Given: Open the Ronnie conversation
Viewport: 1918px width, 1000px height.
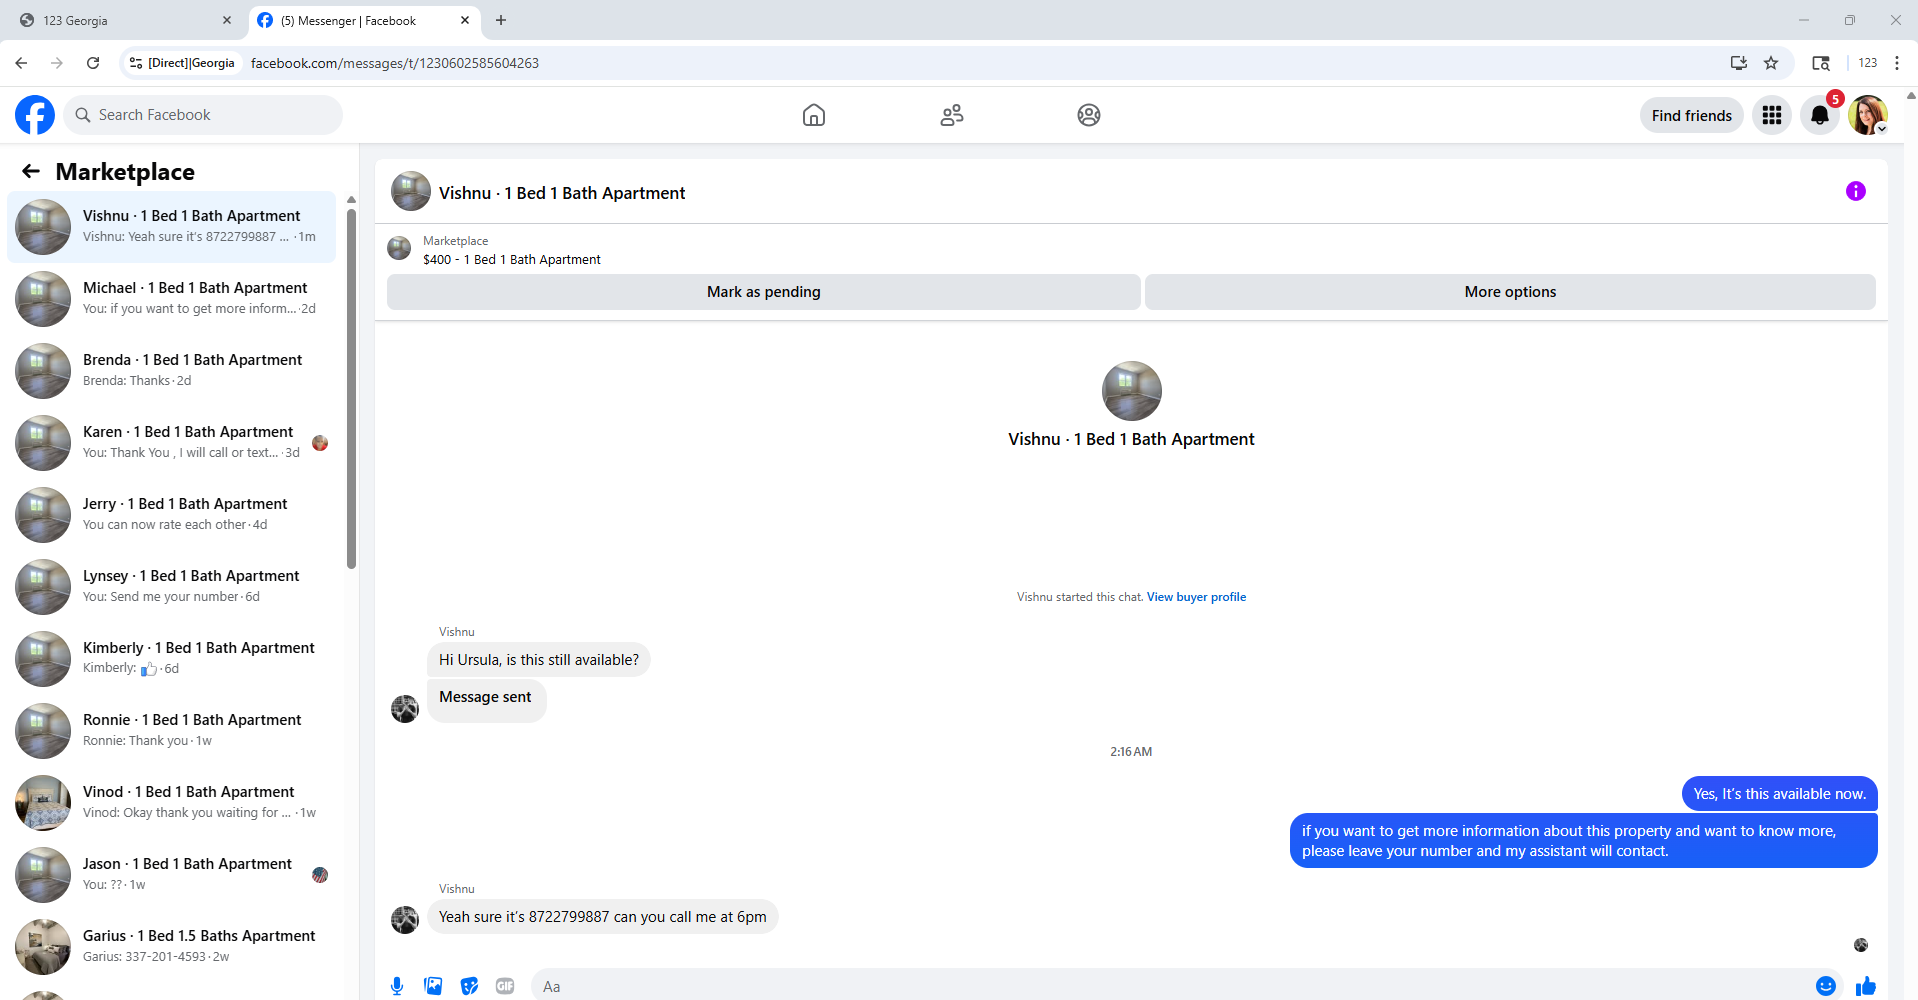Looking at the screenshot, I should tap(172, 731).
